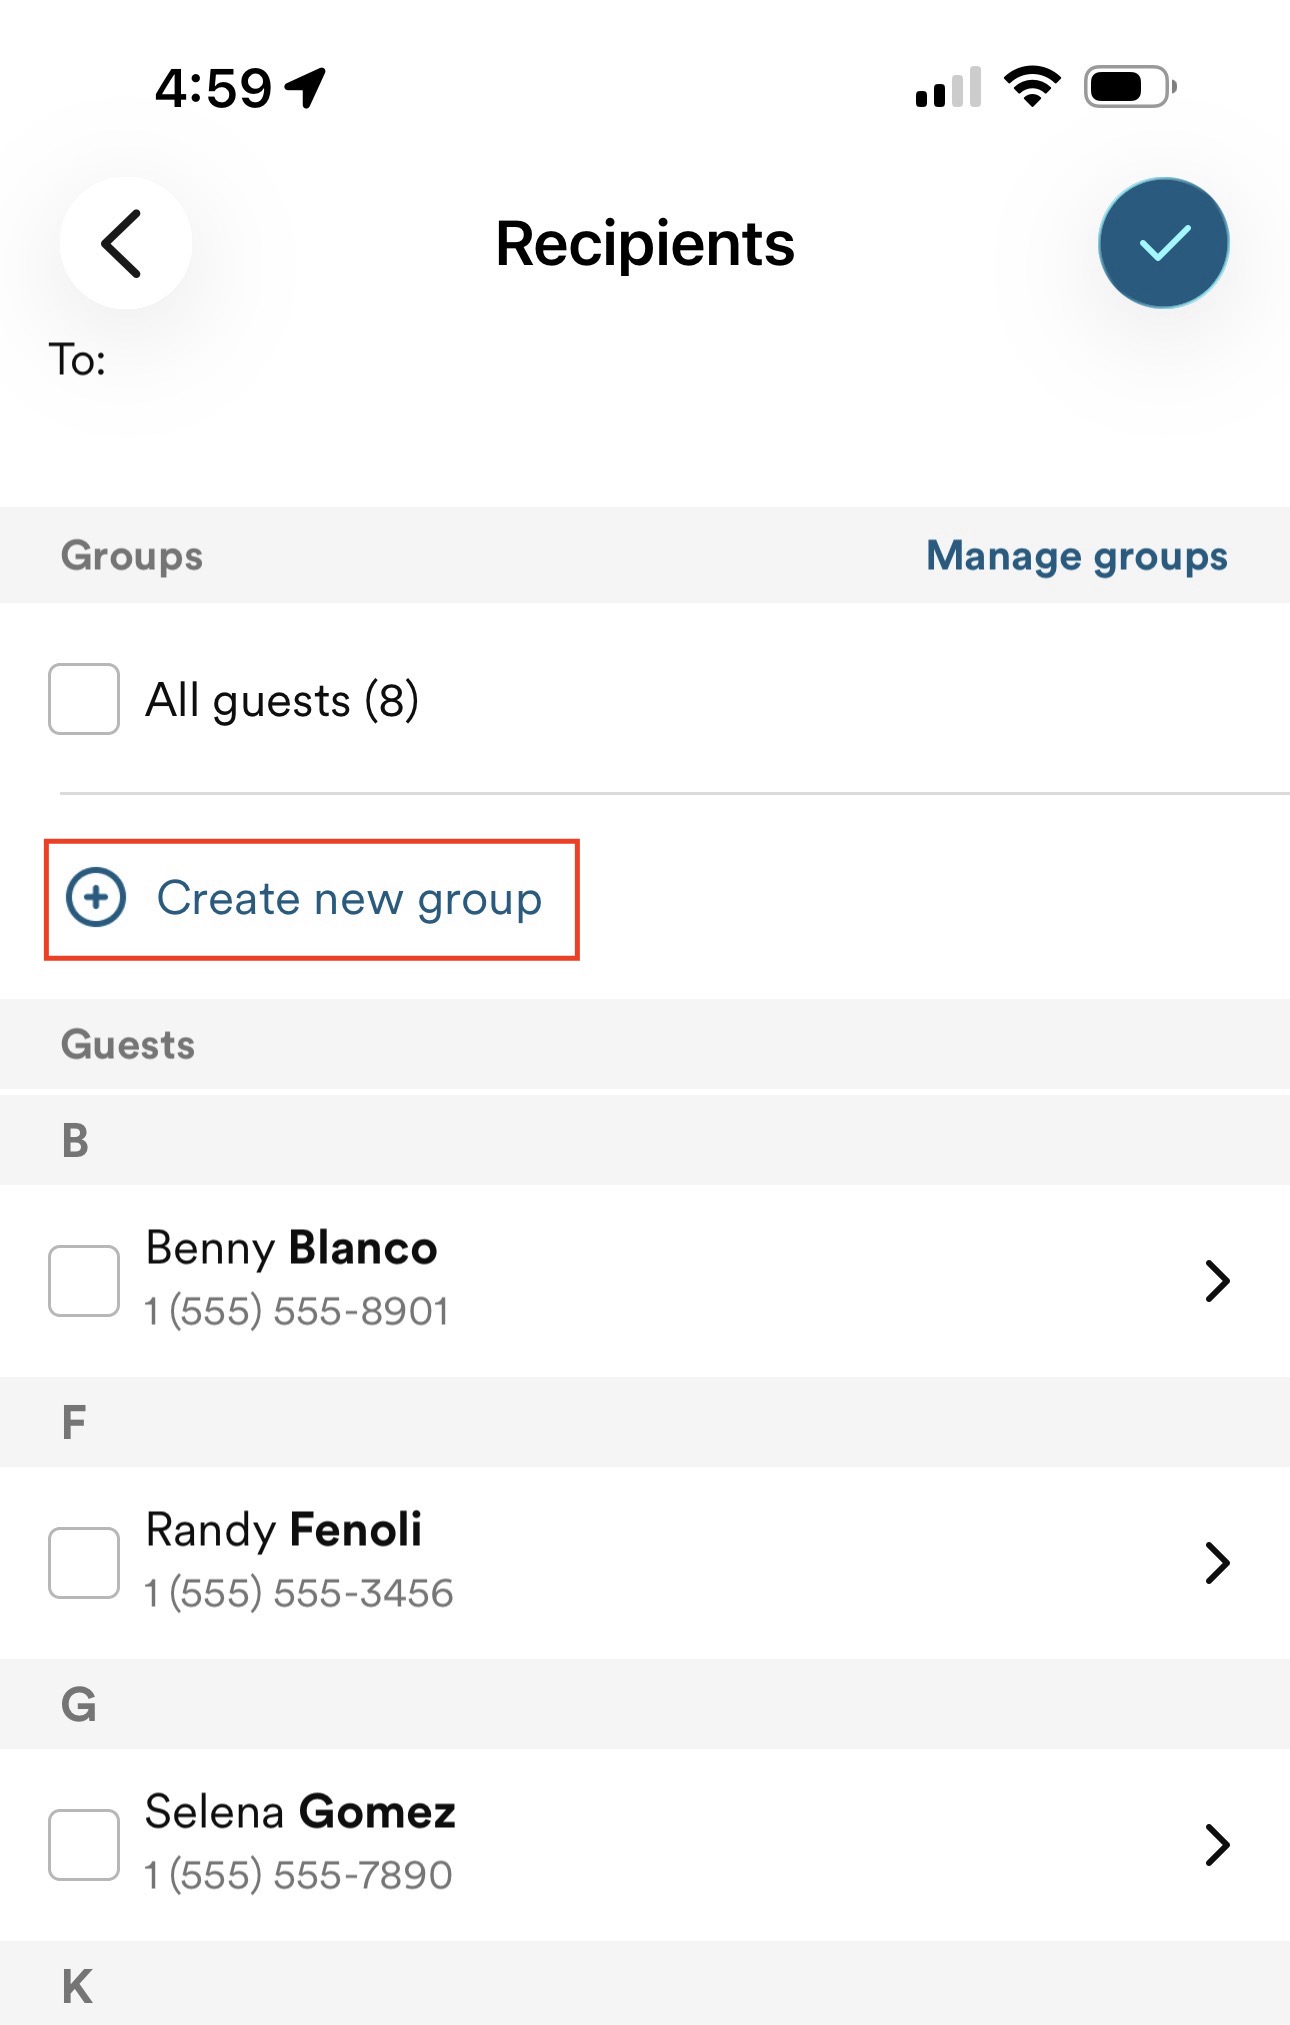Tick the Selena Gomez checkbox
Image resolution: width=1290 pixels, height=2025 pixels.
click(84, 1844)
